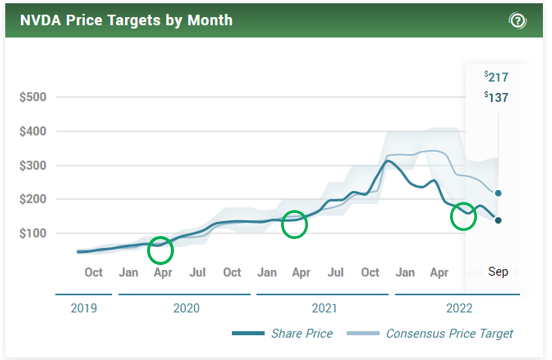Screen dimensions: 552x360
Task: Click the 2022 year label
Action: (x=459, y=308)
